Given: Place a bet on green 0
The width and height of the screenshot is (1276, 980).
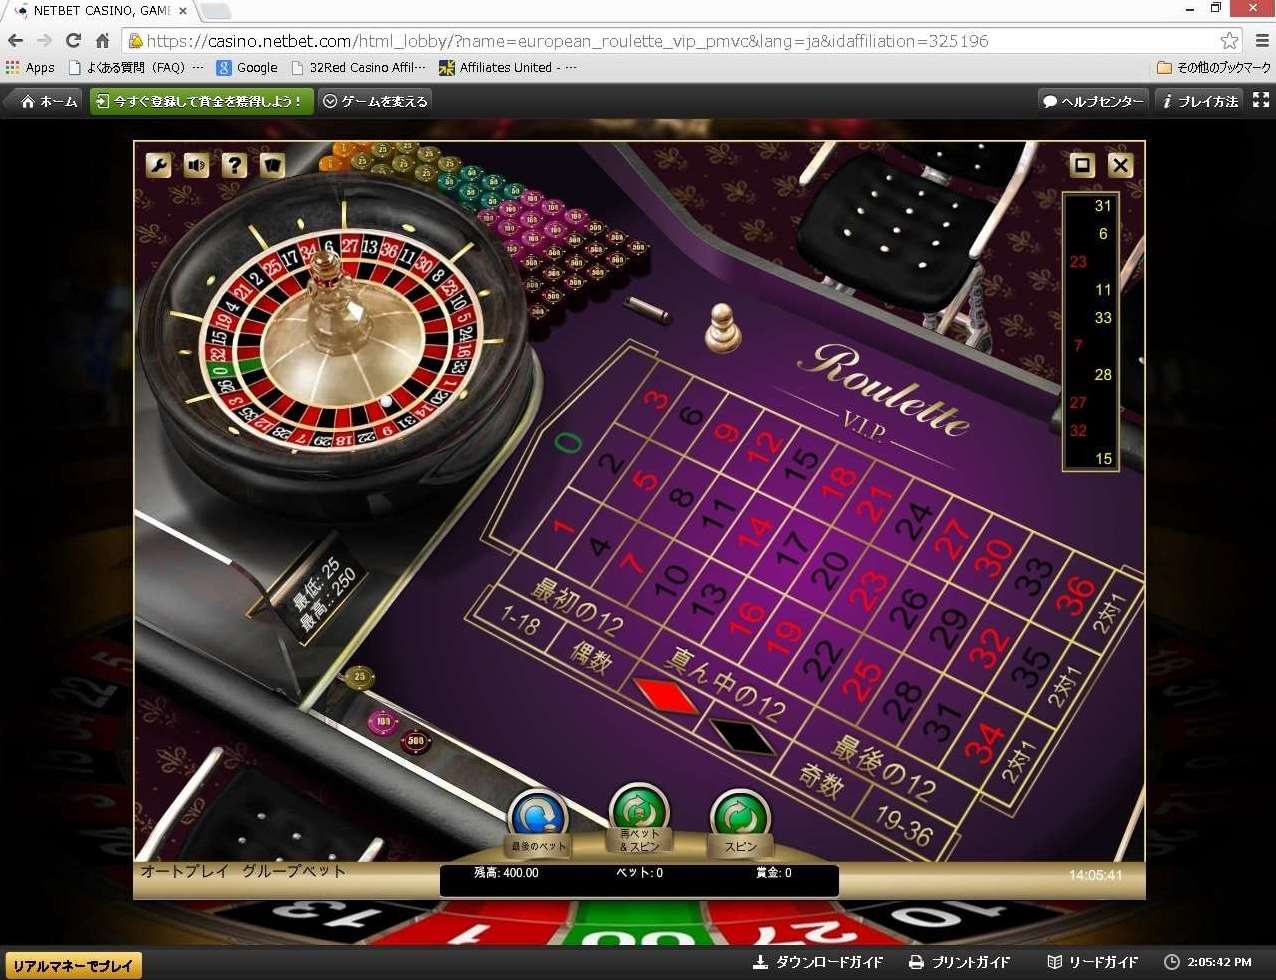Looking at the screenshot, I should pos(566,442).
